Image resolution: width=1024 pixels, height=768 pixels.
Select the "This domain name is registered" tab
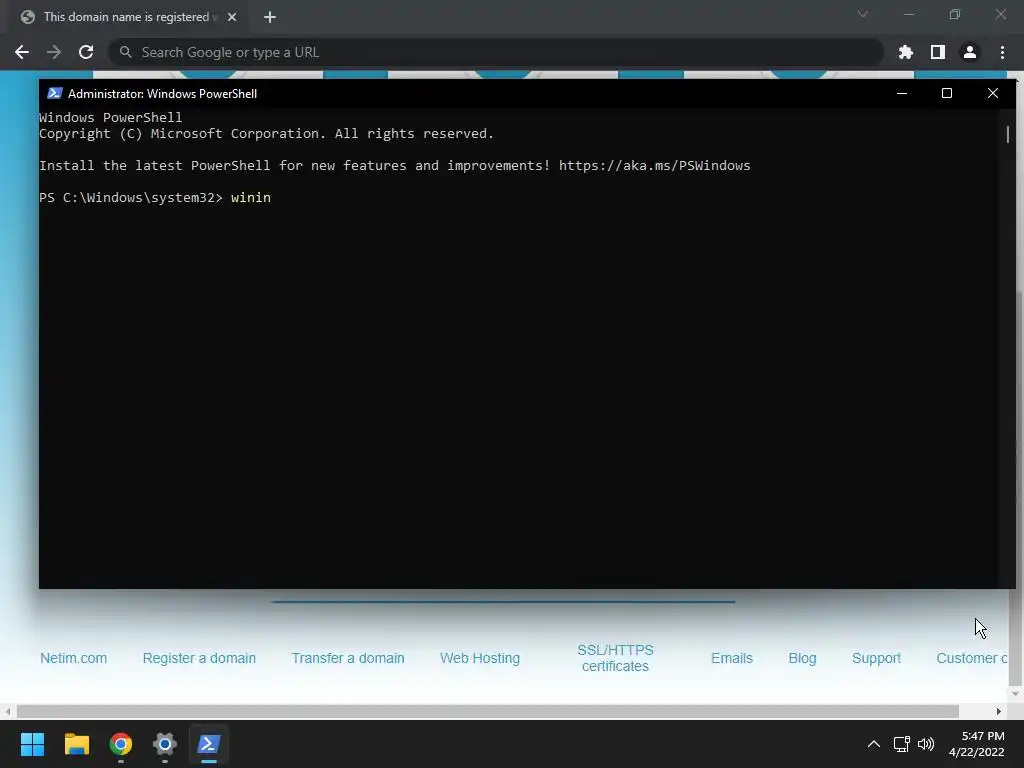[x=127, y=17]
